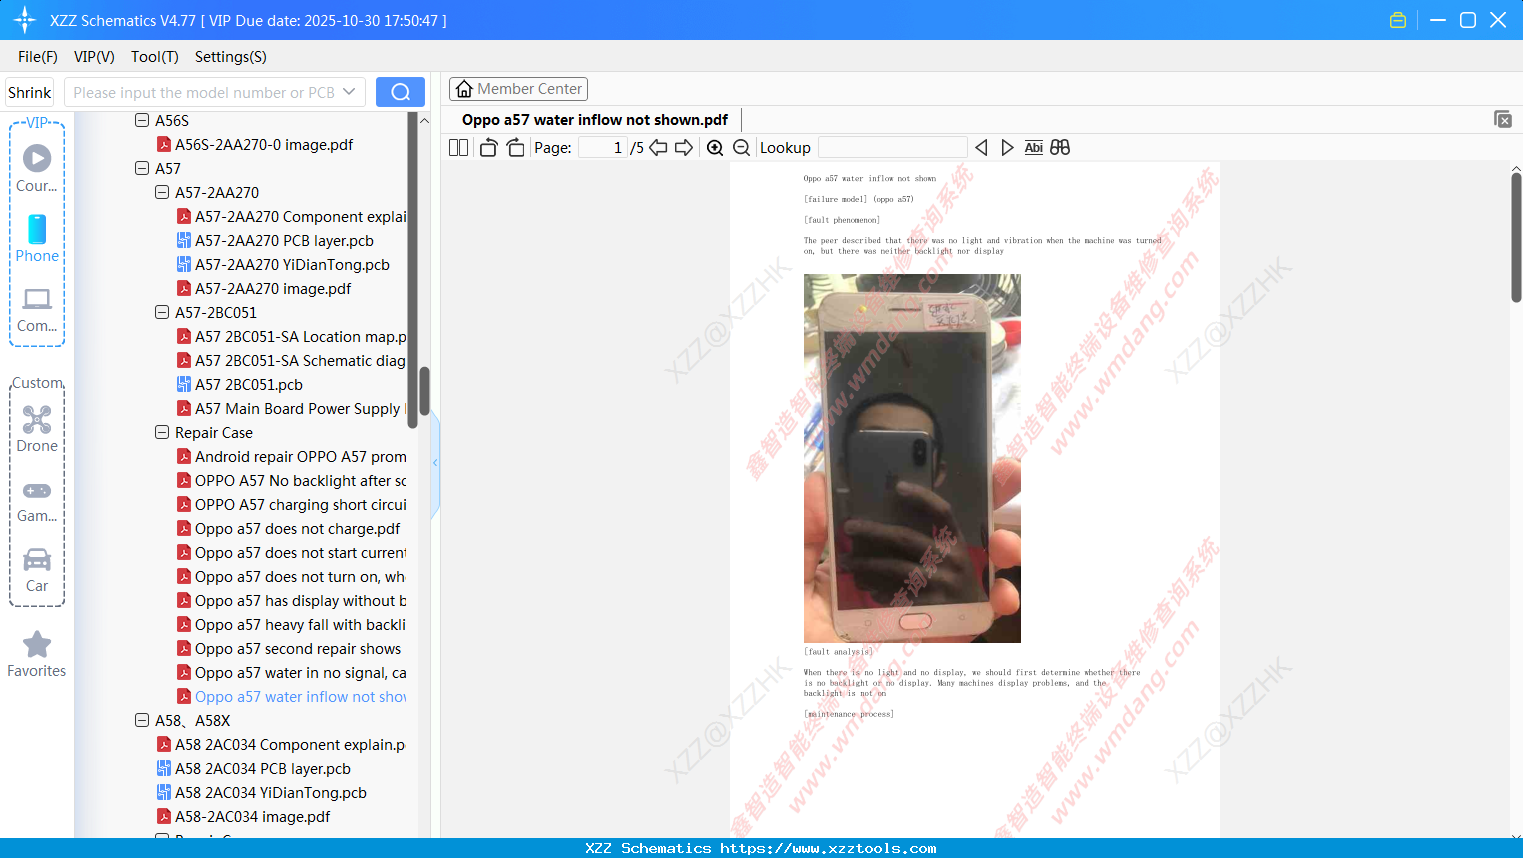The height and width of the screenshot is (858, 1523).
Task: Focus the model number search field
Action: [204, 92]
